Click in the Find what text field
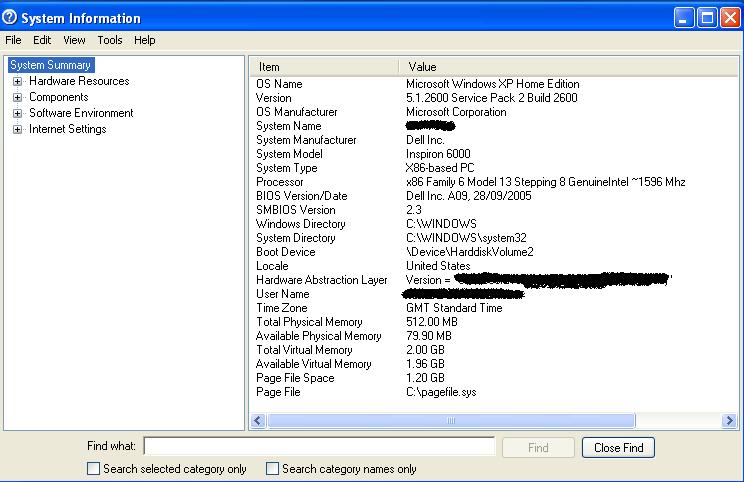The height and width of the screenshot is (482, 744). click(x=319, y=446)
